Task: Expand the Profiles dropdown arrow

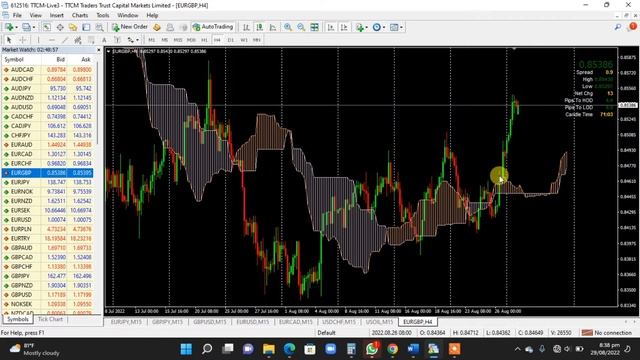Action: [x=34, y=27]
